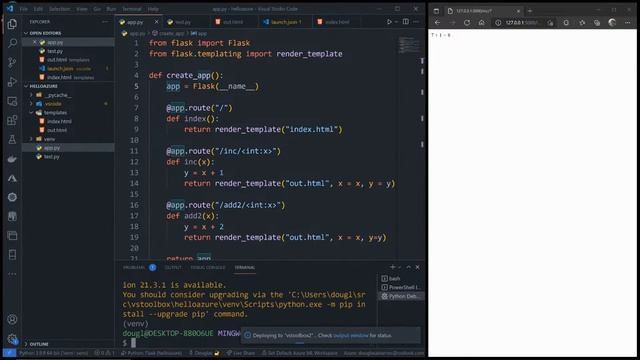The height and width of the screenshot is (360, 640).
Task: Add a new terminal with plus icon
Action: click(393, 267)
